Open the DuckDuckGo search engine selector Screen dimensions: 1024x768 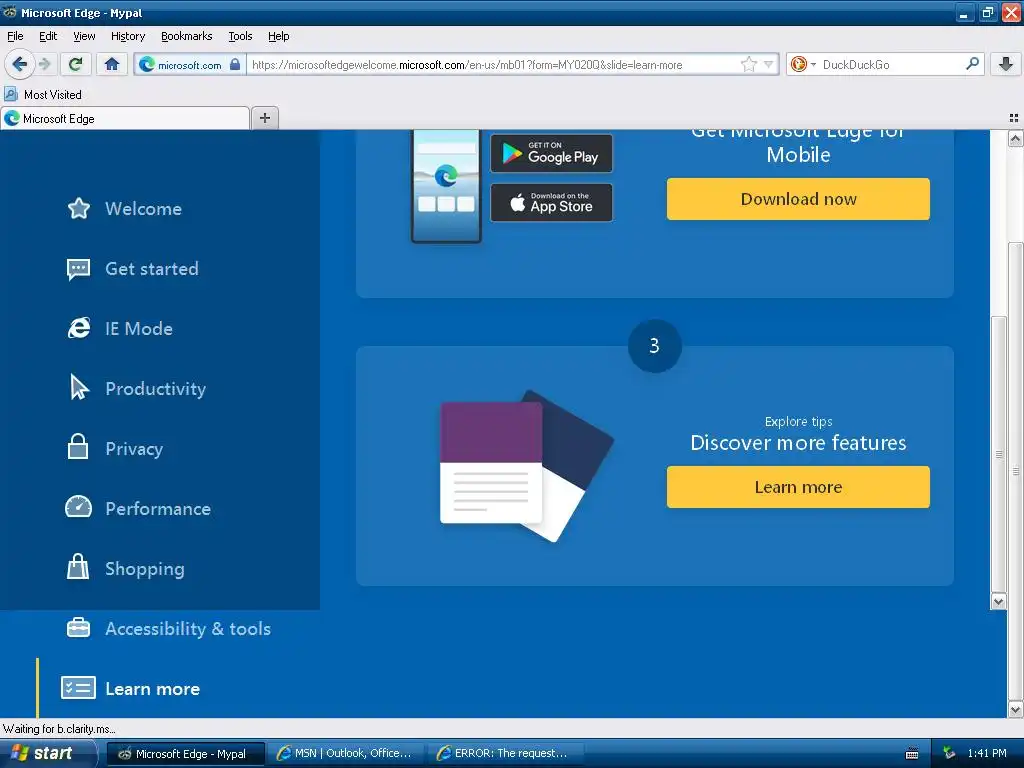(x=803, y=64)
